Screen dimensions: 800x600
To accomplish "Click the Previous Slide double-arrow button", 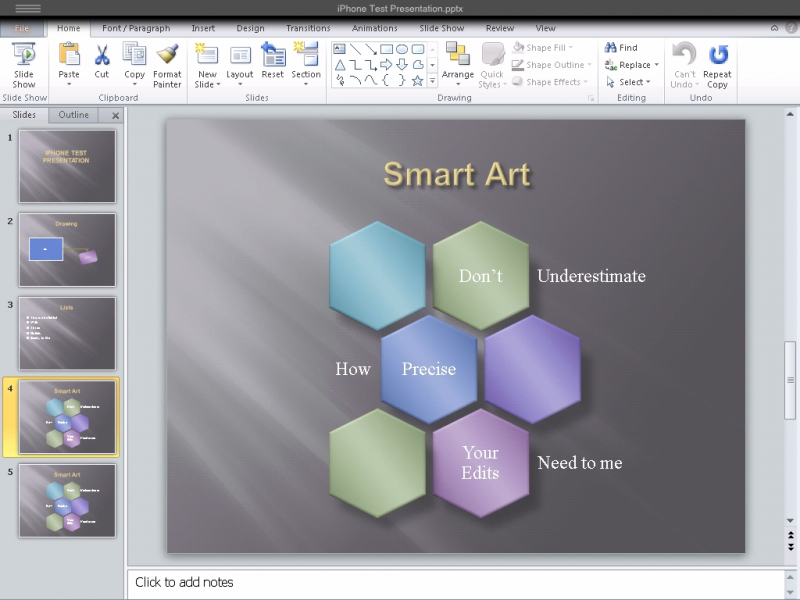I will click(790, 535).
